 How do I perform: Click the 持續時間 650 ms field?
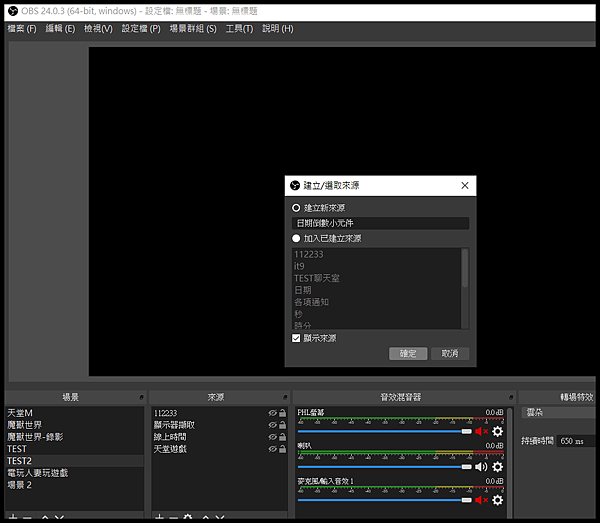click(578, 441)
